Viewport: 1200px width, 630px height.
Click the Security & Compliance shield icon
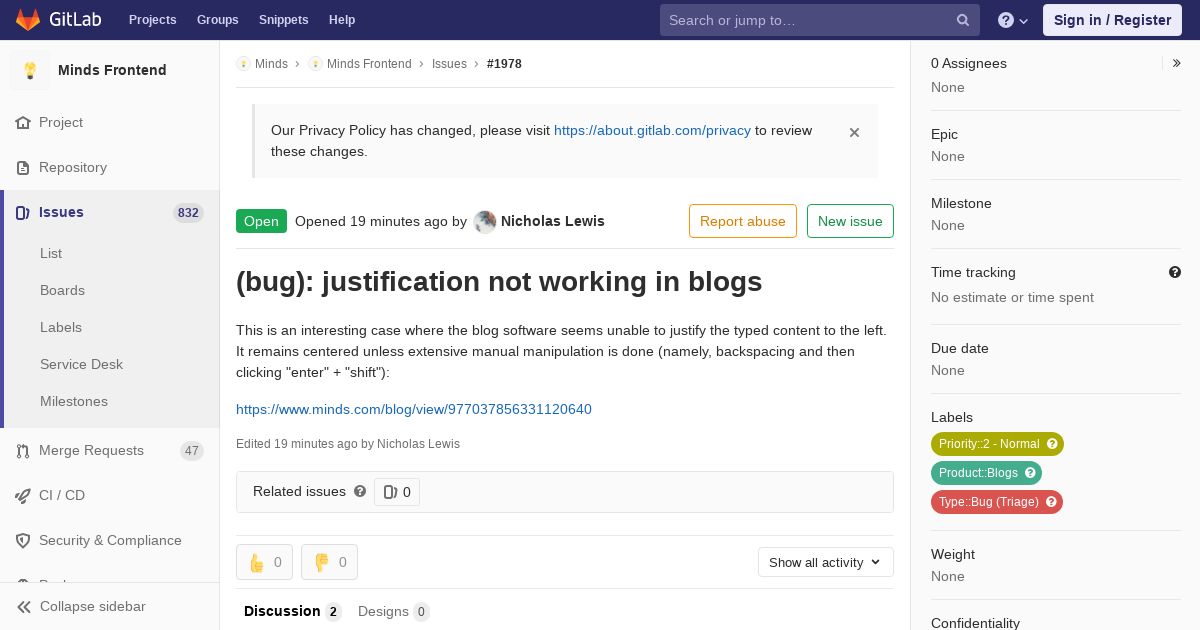[x=23, y=541]
